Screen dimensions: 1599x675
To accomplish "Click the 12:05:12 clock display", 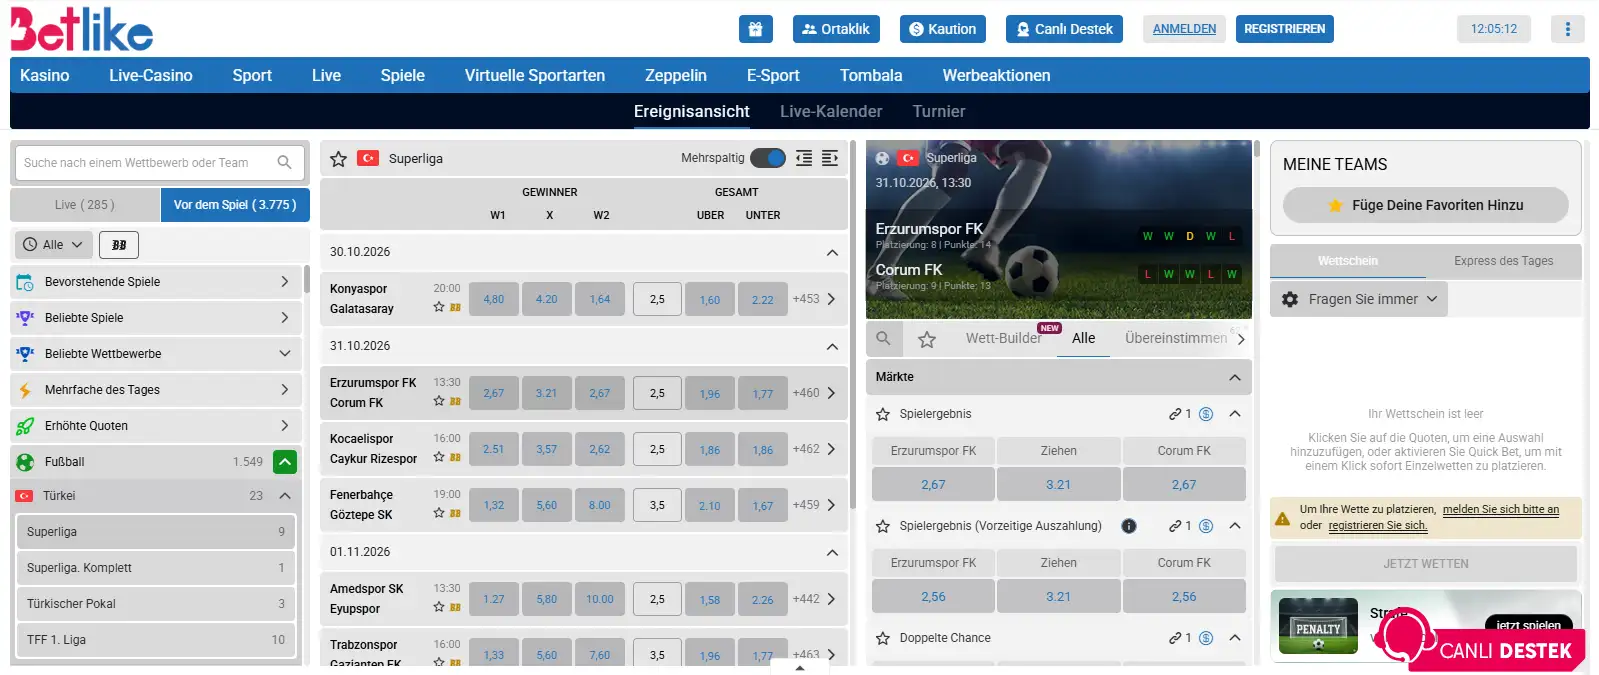I will (1494, 29).
